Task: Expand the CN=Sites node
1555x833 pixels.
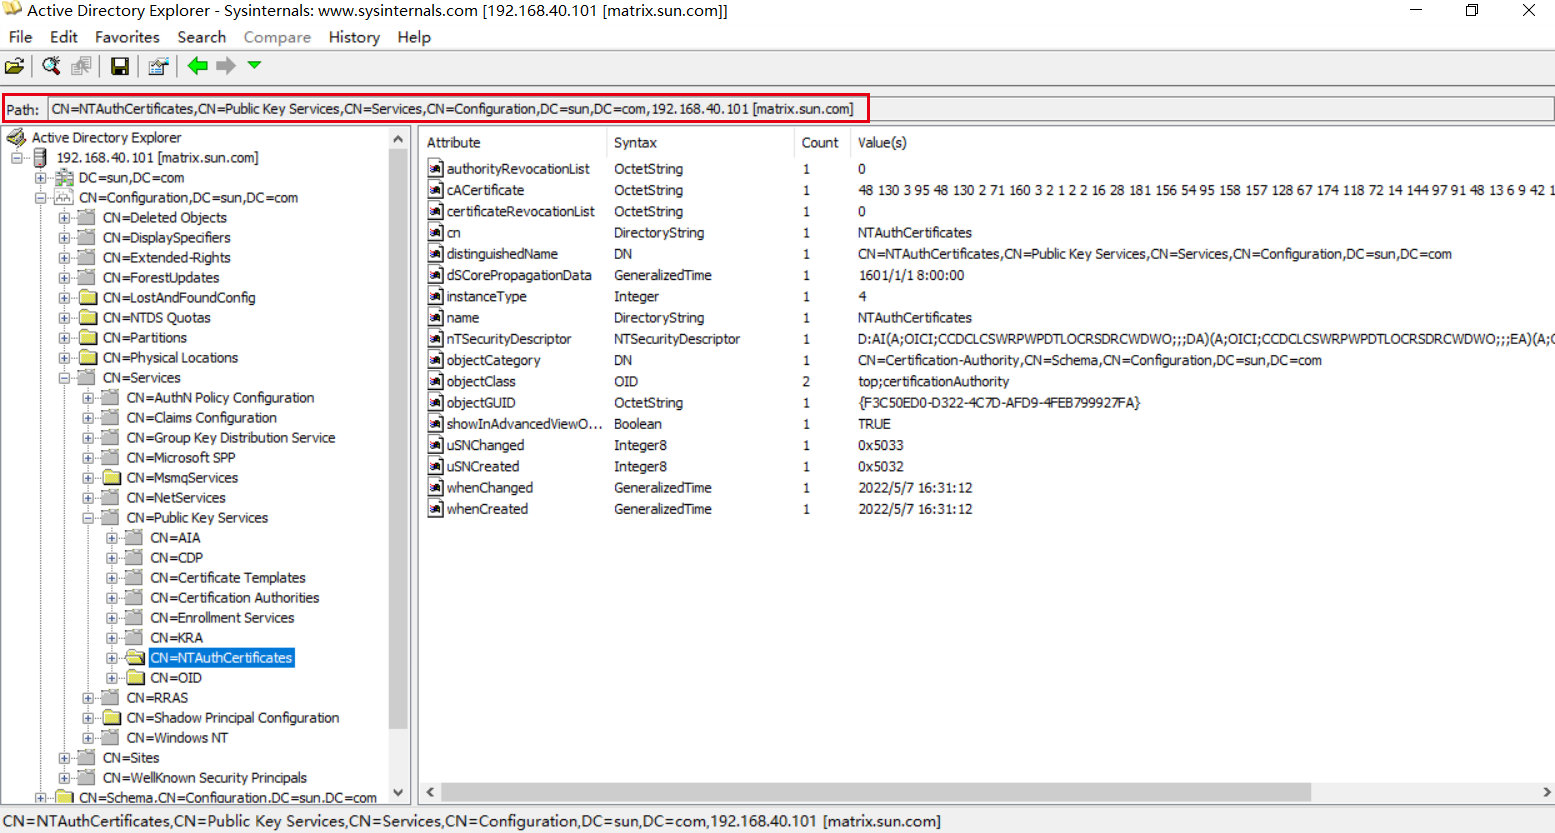Action: click(64, 758)
